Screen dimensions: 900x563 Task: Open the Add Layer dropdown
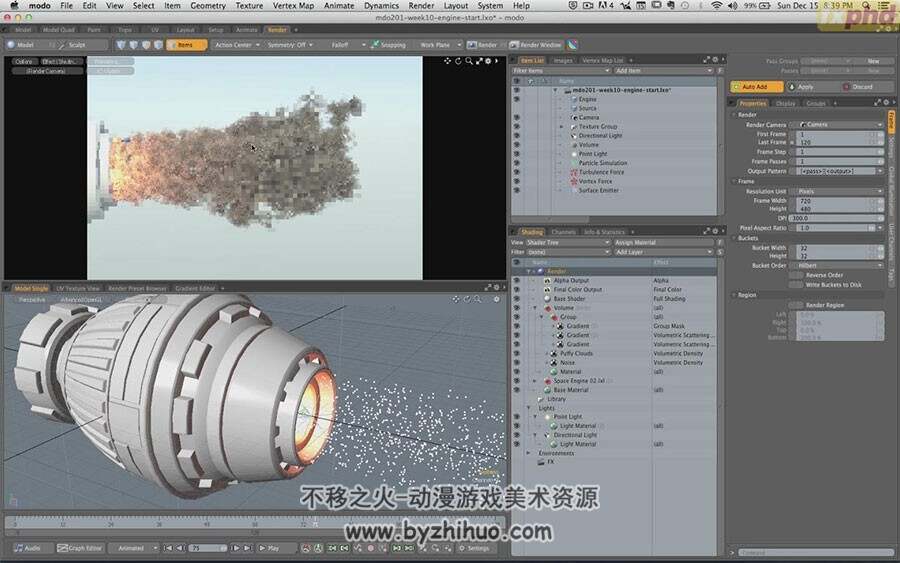coord(663,252)
